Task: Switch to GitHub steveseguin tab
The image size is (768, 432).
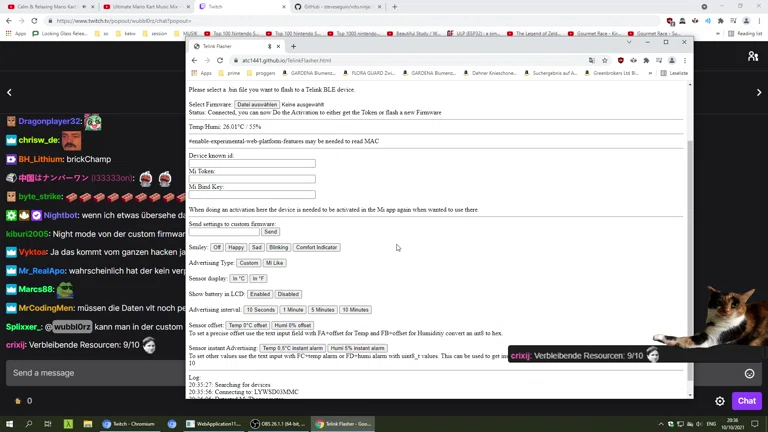Action: [x=337, y=7]
